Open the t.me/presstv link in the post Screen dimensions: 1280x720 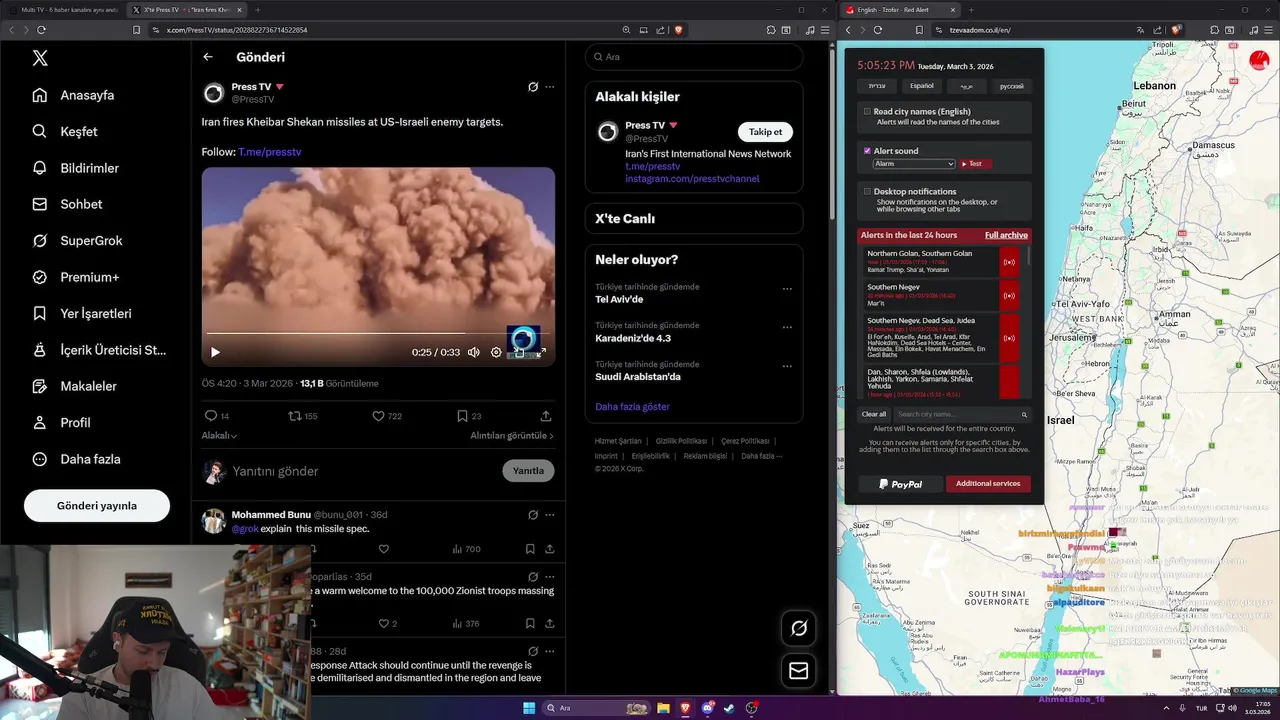coord(270,152)
